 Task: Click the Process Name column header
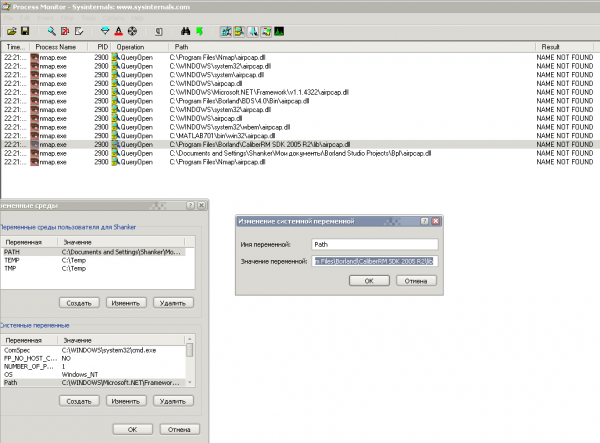click(59, 47)
